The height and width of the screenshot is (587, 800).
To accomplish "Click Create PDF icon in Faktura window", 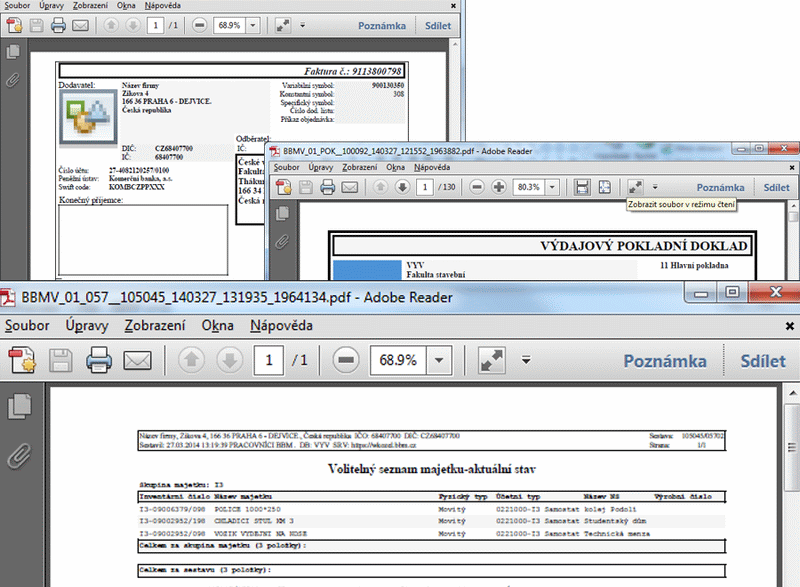I will [14, 25].
